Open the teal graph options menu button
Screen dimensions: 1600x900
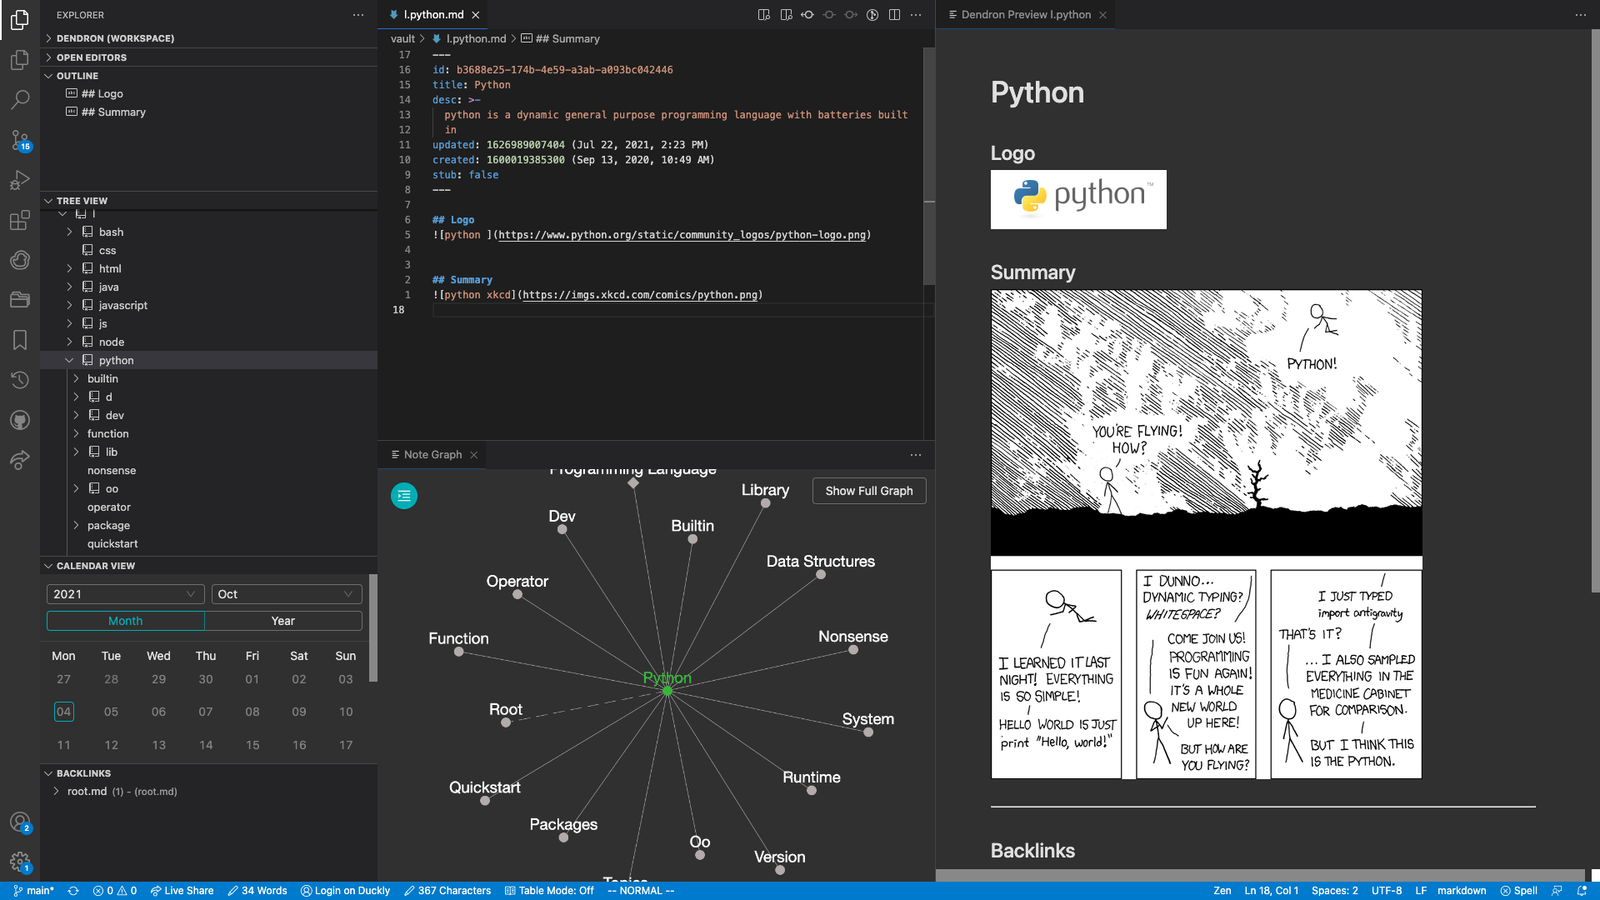(x=404, y=495)
